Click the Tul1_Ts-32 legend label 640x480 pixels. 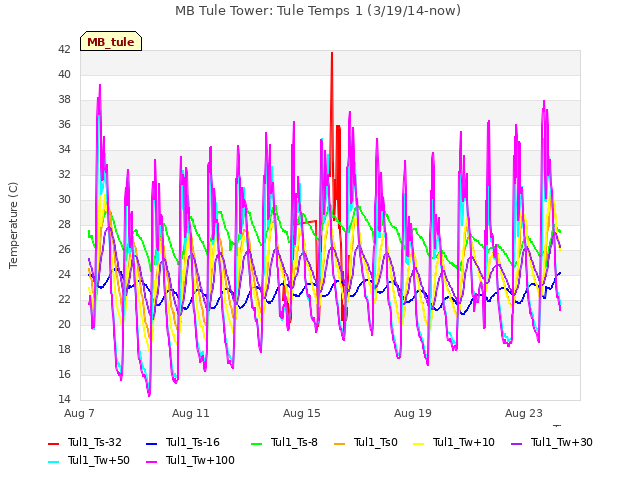(x=95, y=442)
